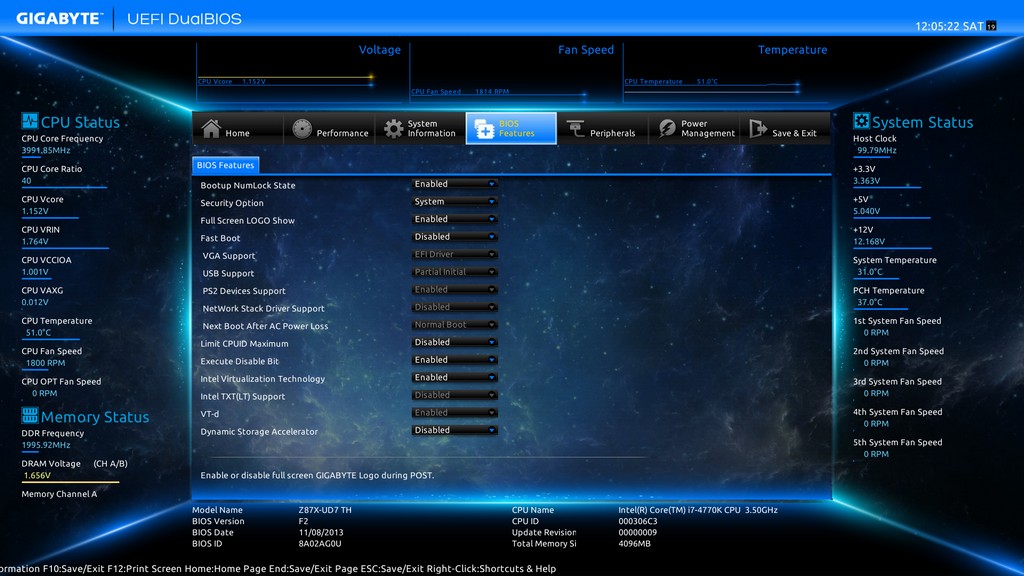The width and height of the screenshot is (1024, 576).
Task: Click the +12V value 12.168V
Action: coord(869,242)
